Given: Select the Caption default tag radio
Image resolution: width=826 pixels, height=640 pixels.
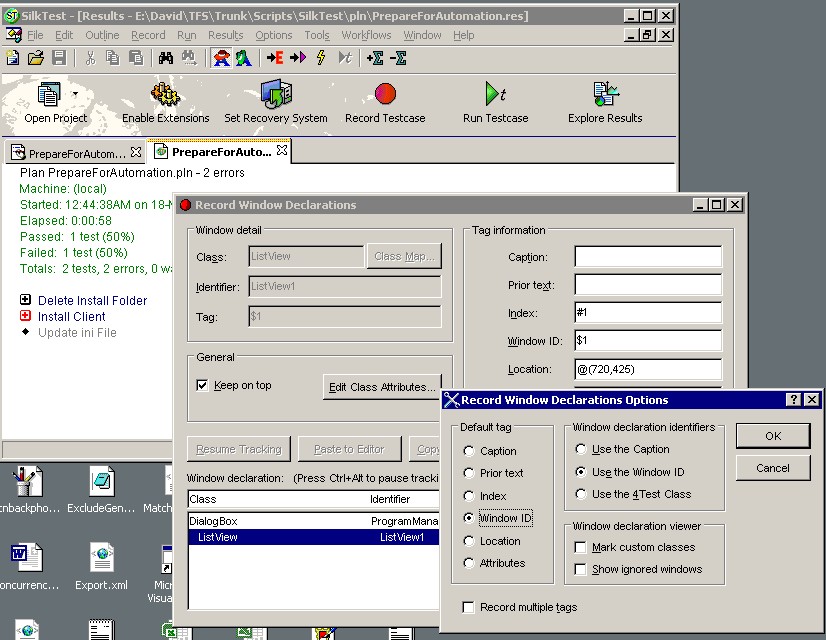Looking at the screenshot, I should 468,451.
